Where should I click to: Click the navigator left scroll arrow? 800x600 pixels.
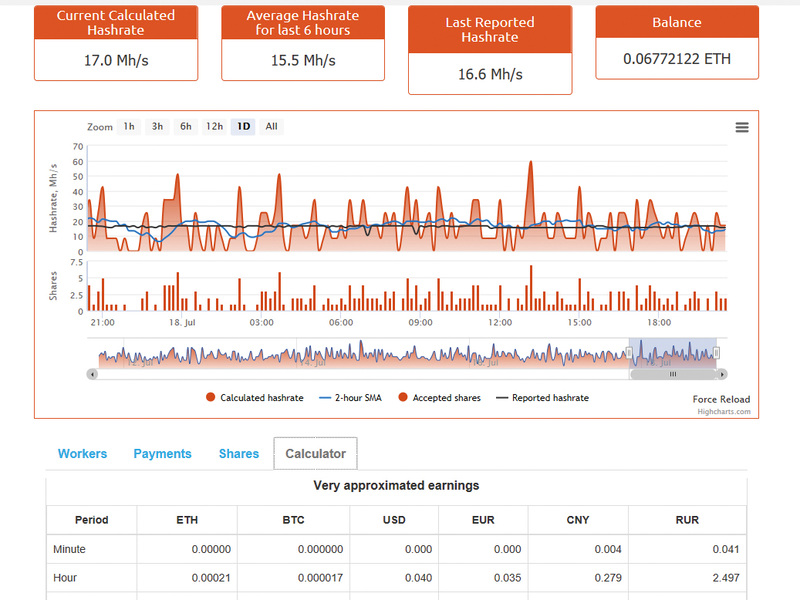click(x=92, y=374)
